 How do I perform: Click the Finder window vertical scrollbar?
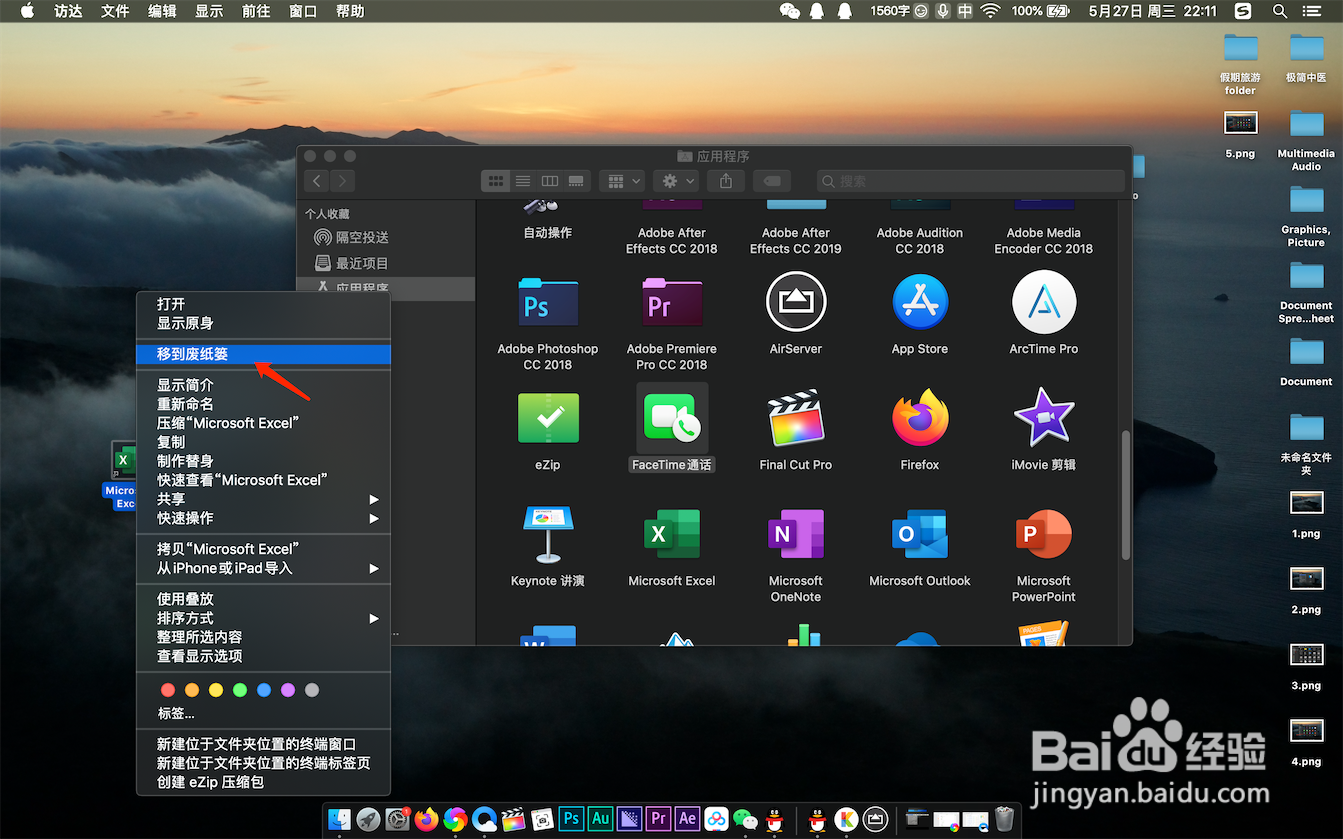pyautogui.click(x=1126, y=495)
